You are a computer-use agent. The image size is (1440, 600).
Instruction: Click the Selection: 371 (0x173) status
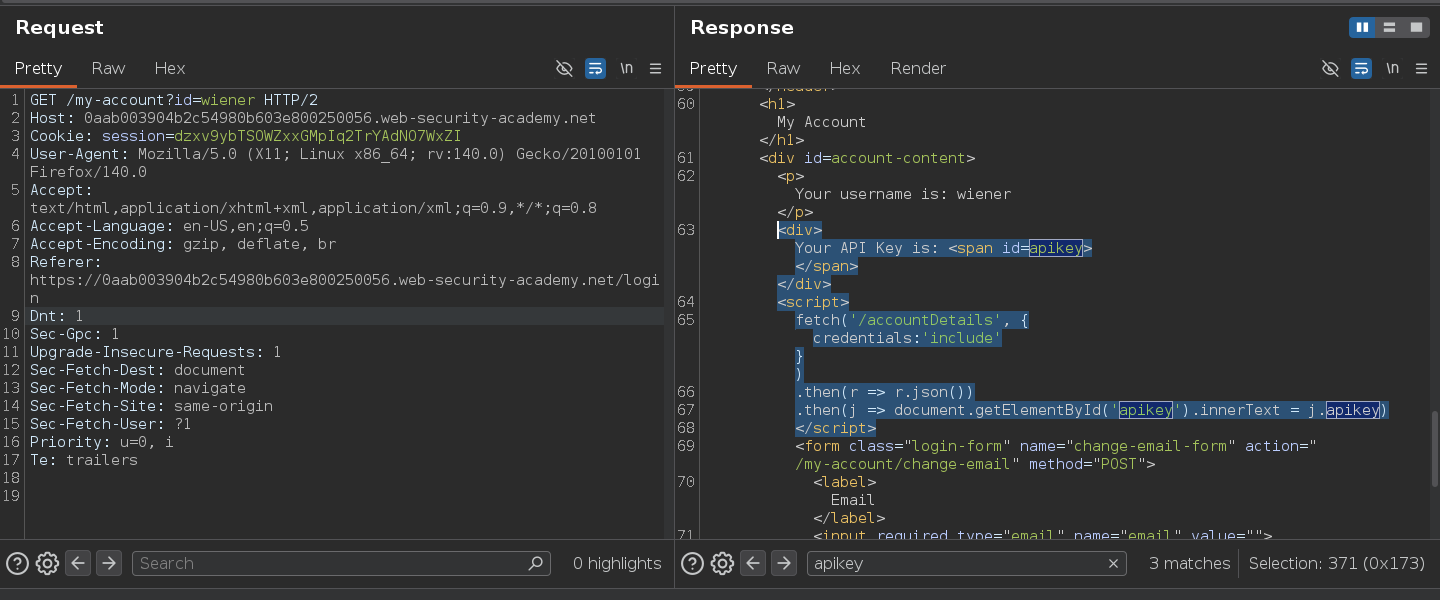click(1337, 563)
